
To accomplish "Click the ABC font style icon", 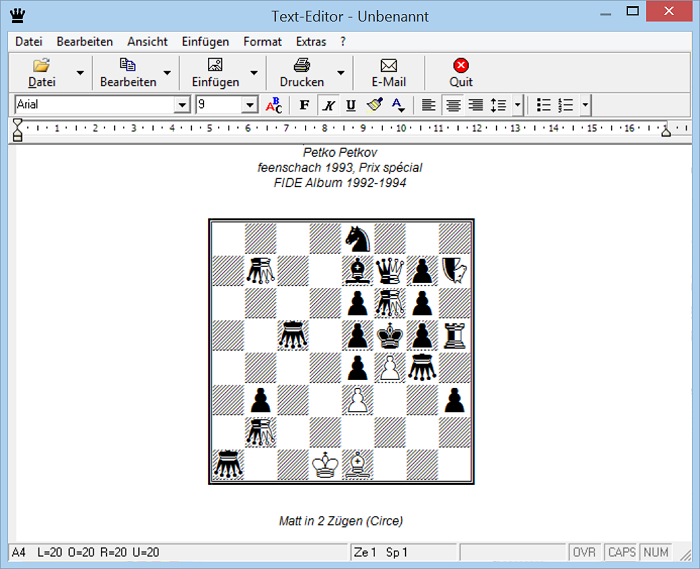I will (274, 105).
